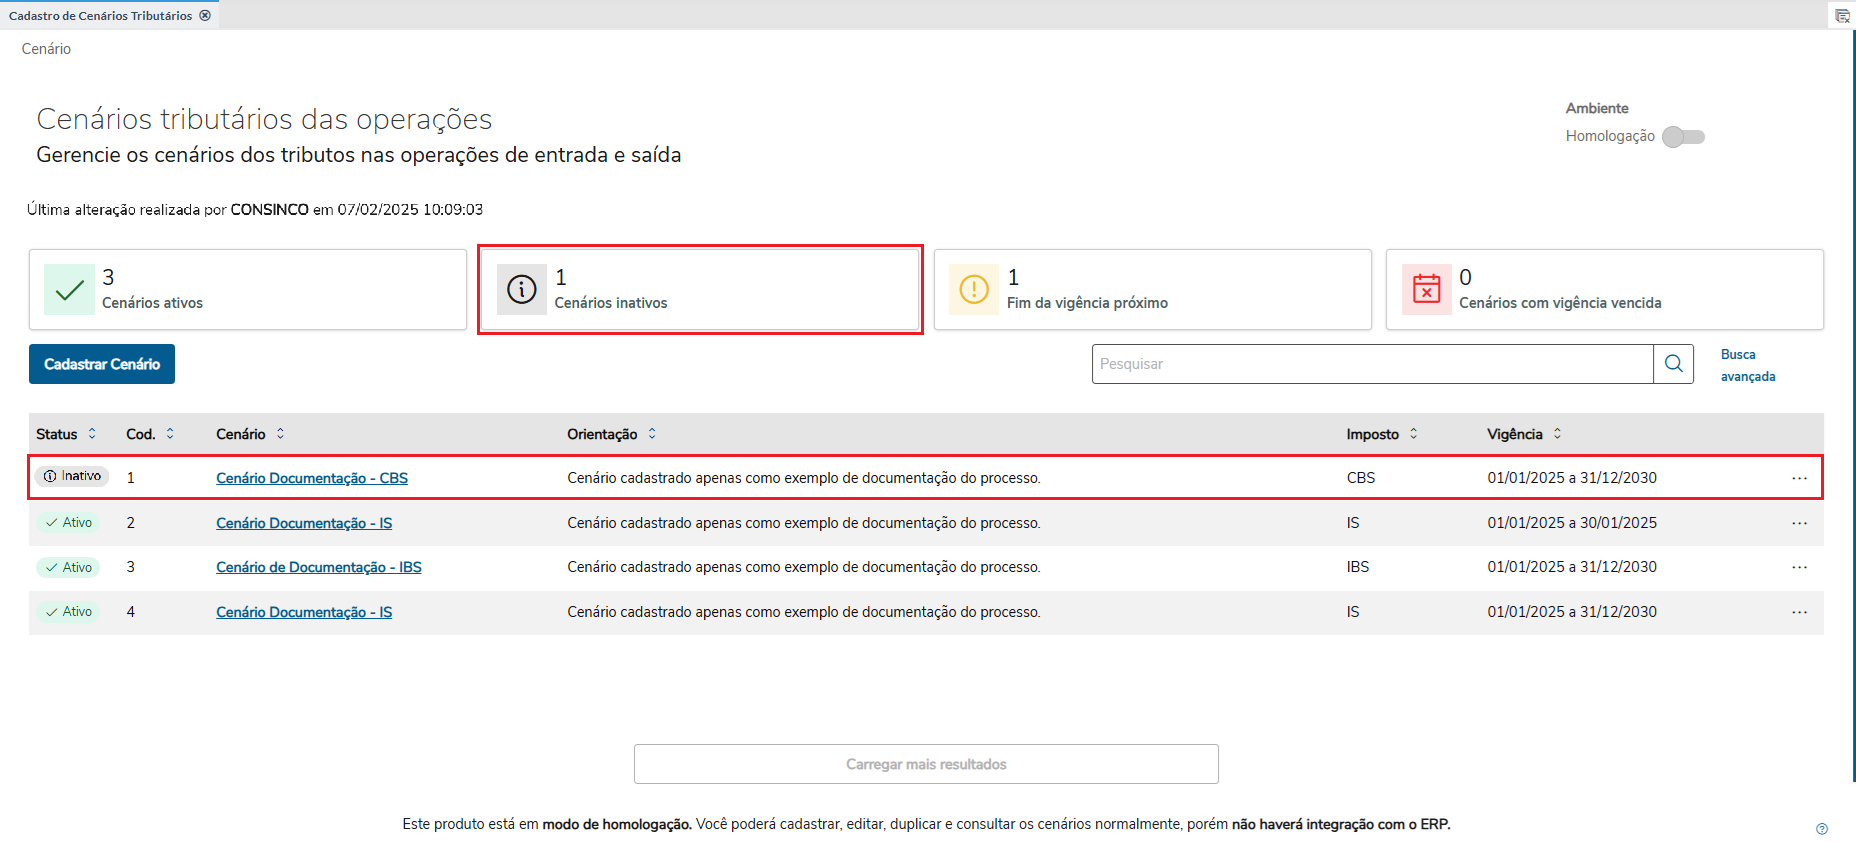Viewport: 1856px width, 853px height.
Task: Click the Busca avançada link
Action: tap(1747, 365)
